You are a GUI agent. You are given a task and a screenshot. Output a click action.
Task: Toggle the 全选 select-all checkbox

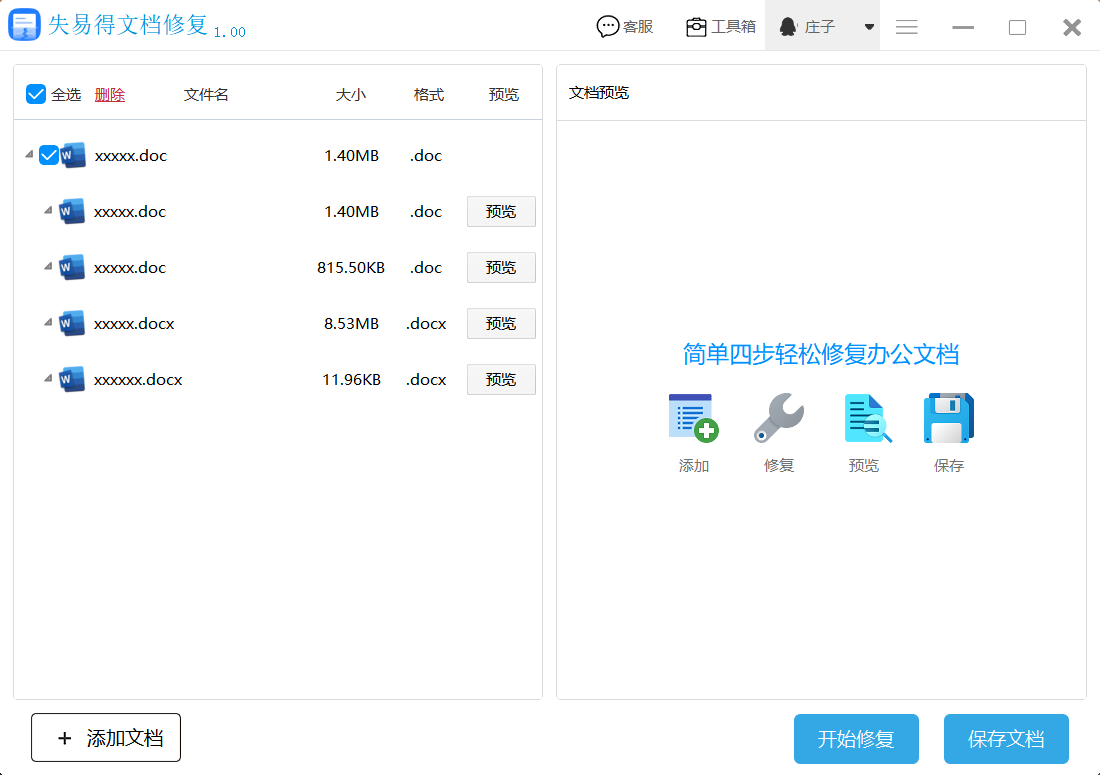pos(36,94)
